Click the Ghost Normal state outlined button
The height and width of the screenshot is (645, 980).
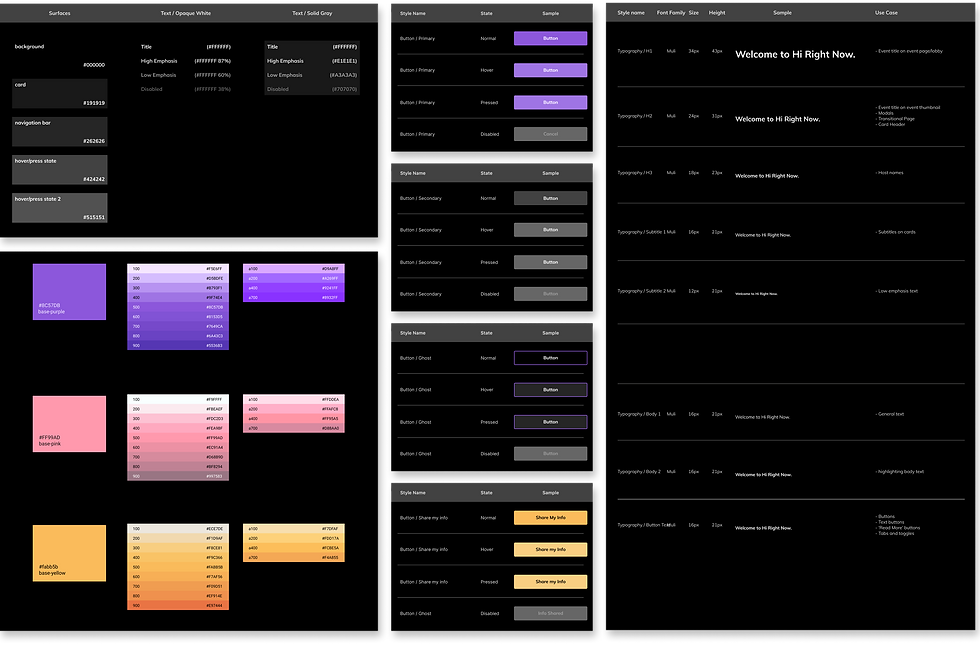pos(550,358)
